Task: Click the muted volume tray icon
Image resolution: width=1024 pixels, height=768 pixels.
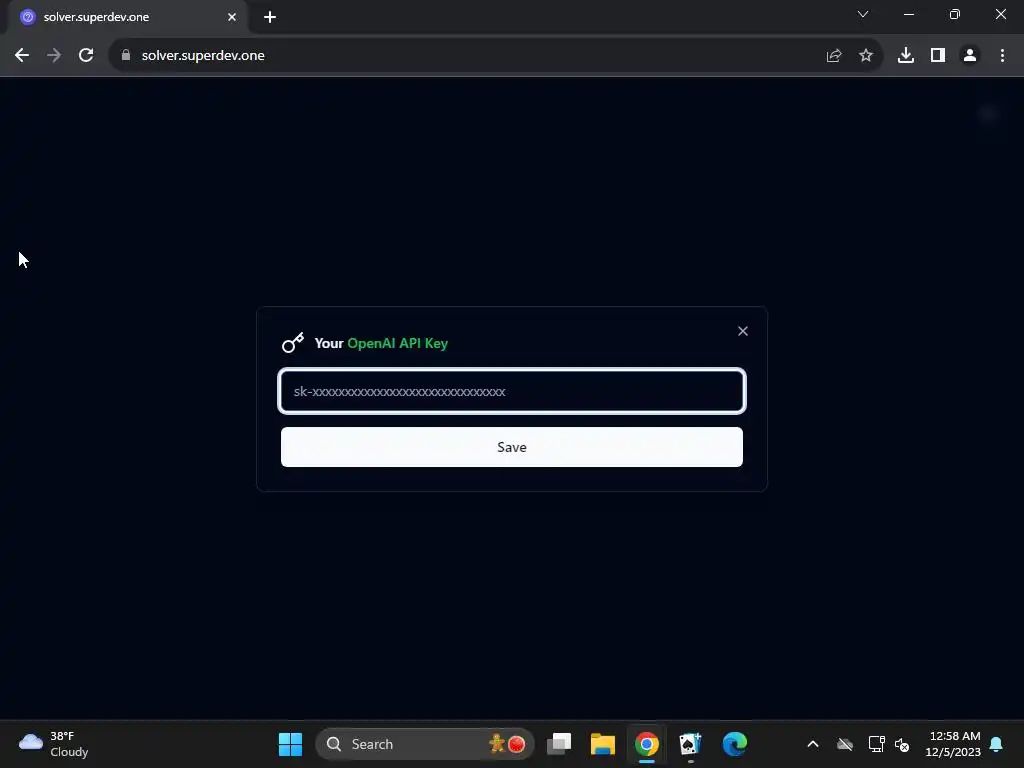Action: (x=902, y=744)
